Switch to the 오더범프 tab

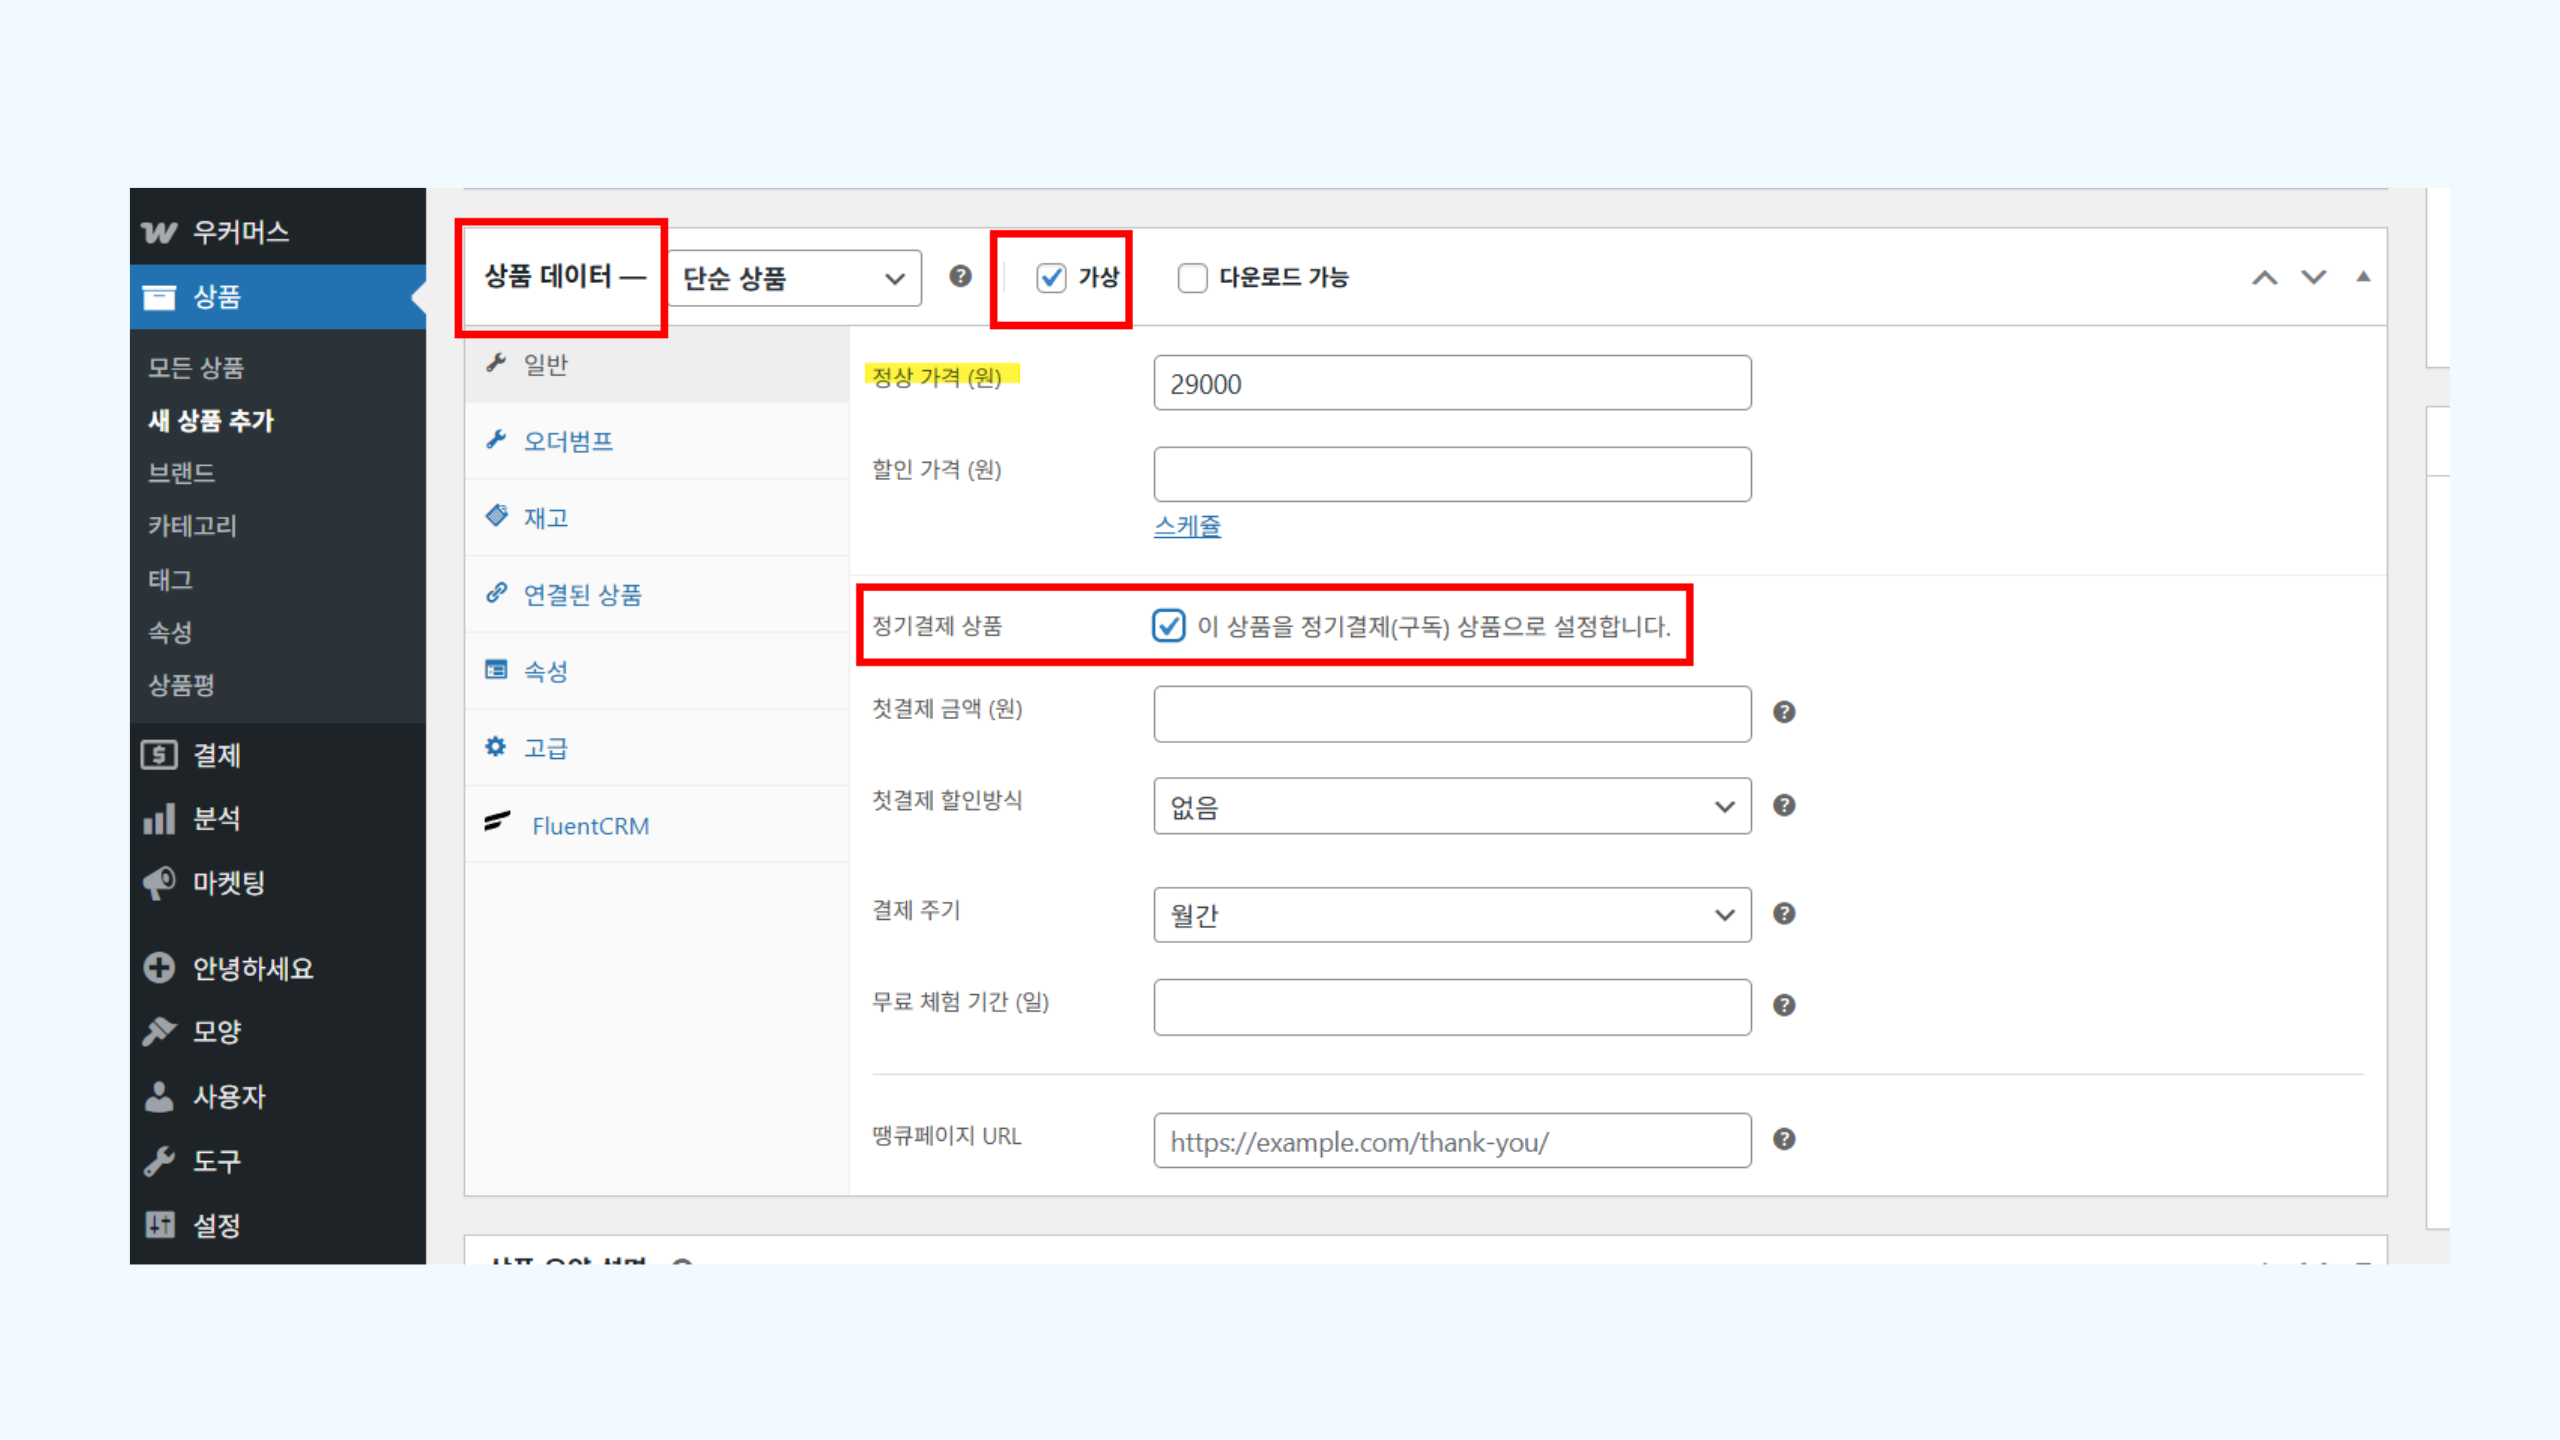pyautogui.click(x=657, y=441)
